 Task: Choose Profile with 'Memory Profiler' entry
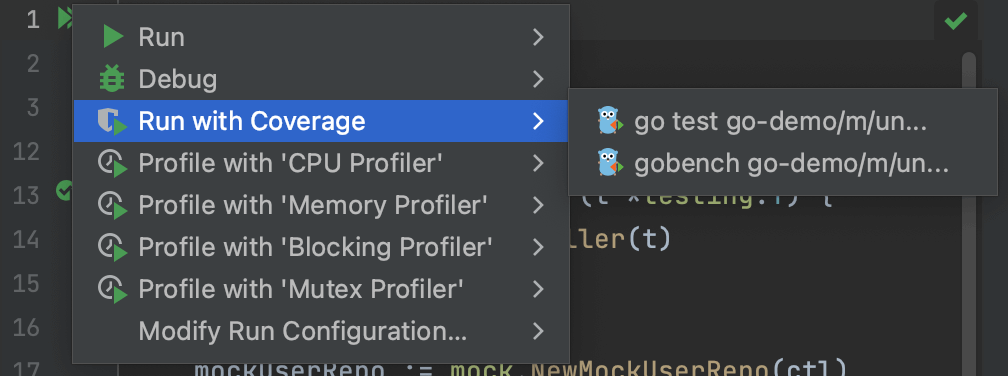click(321, 205)
